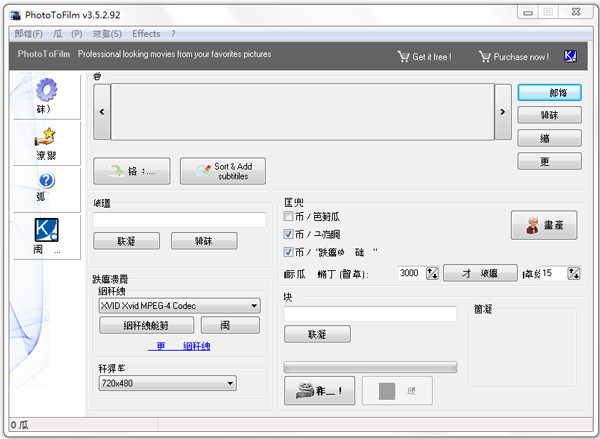Click the PhotoToFilm title bar icon
This screenshot has width=600, height=439.
click(x=15, y=15)
